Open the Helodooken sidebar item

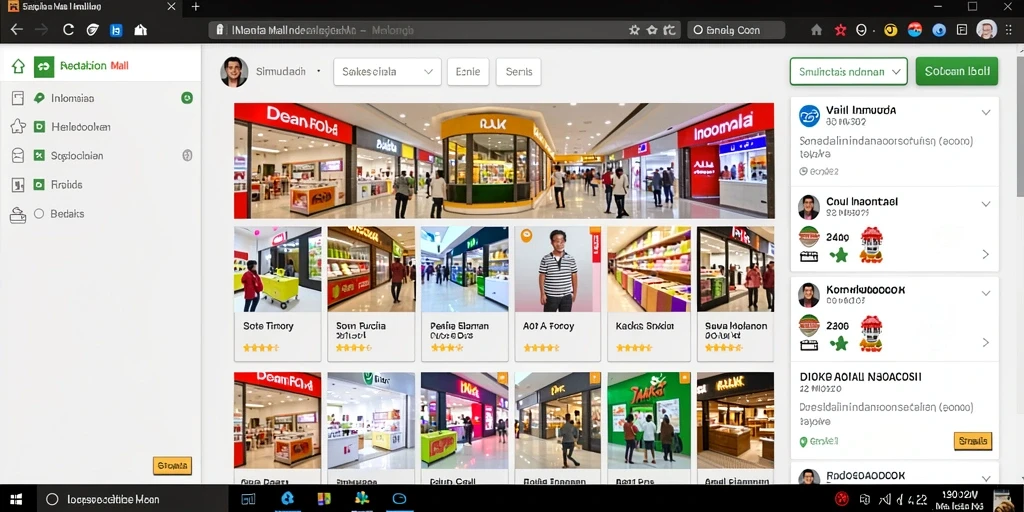(x=80, y=127)
